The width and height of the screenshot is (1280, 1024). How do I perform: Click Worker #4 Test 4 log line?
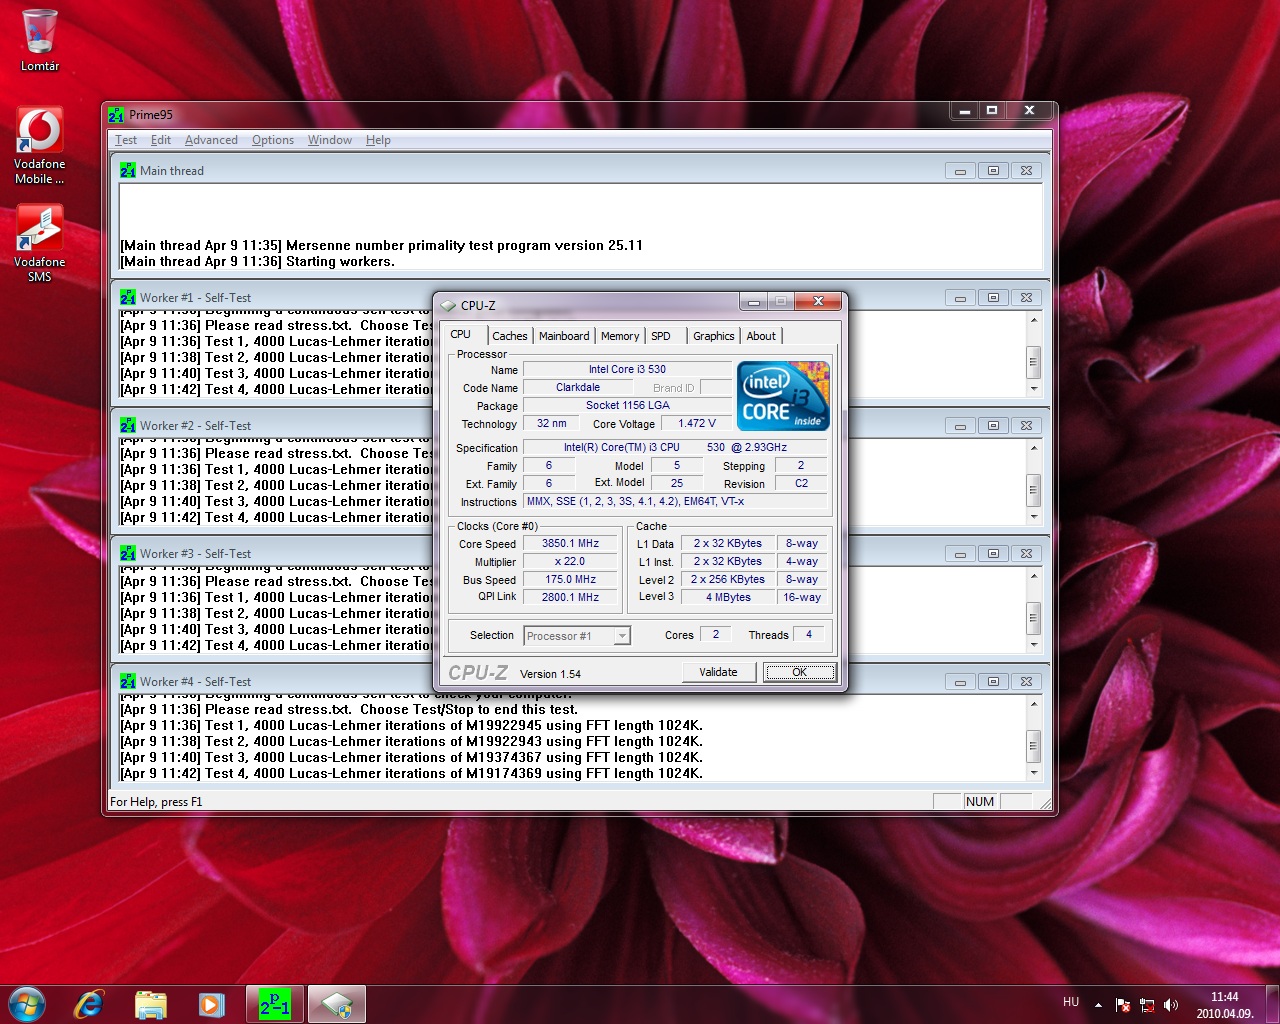(411, 773)
